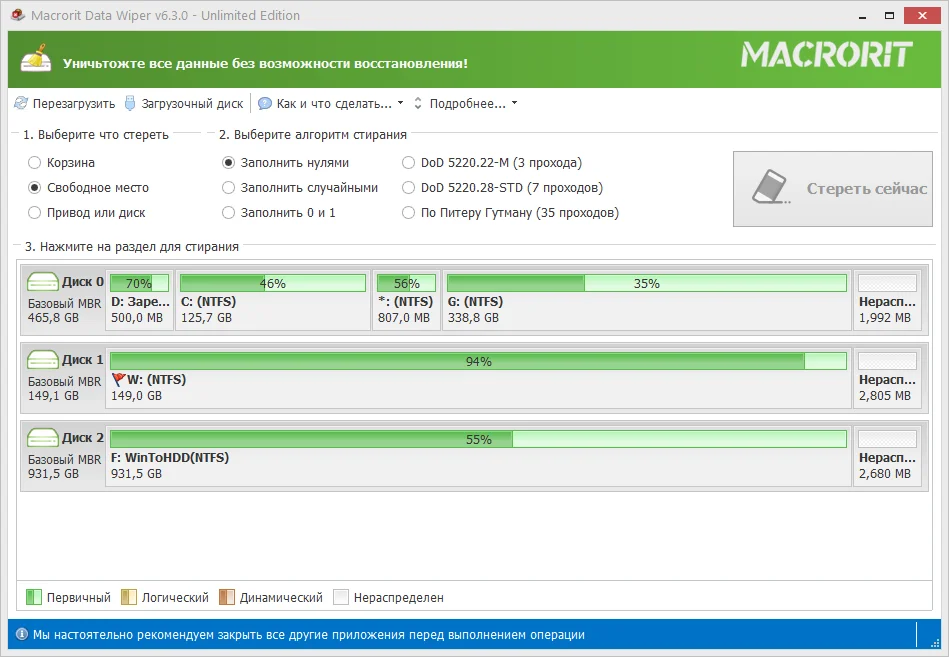Choose the Привод или диск option
The width and height of the screenshot is (949, 657).
(34, 212)
